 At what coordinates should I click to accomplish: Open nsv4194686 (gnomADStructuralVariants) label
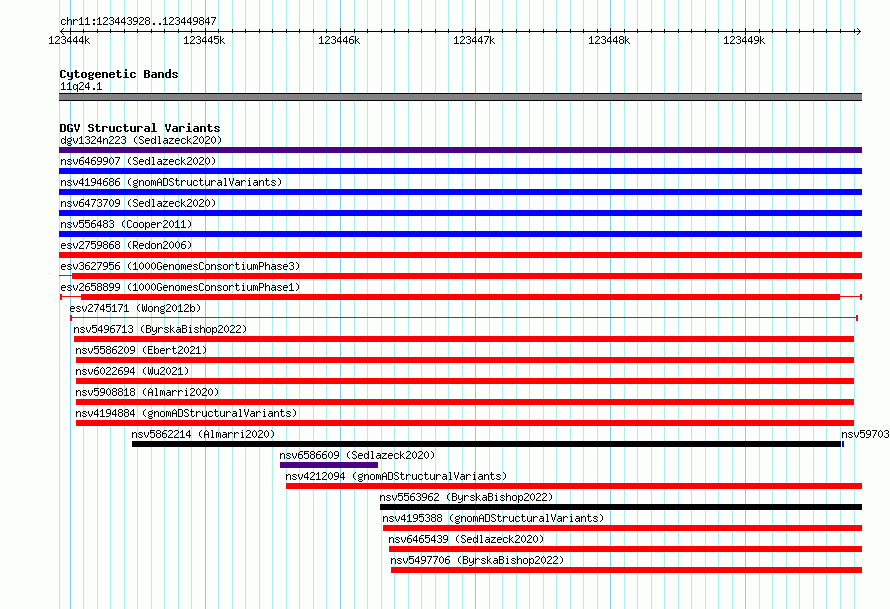pyautogui.click(x=171, y=182)
